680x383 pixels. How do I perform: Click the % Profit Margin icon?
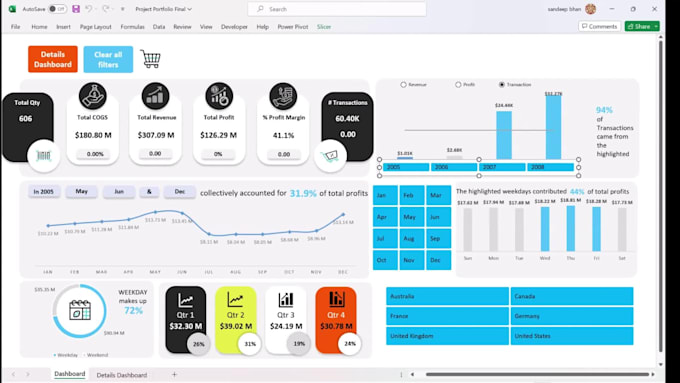tap(283, 96)
